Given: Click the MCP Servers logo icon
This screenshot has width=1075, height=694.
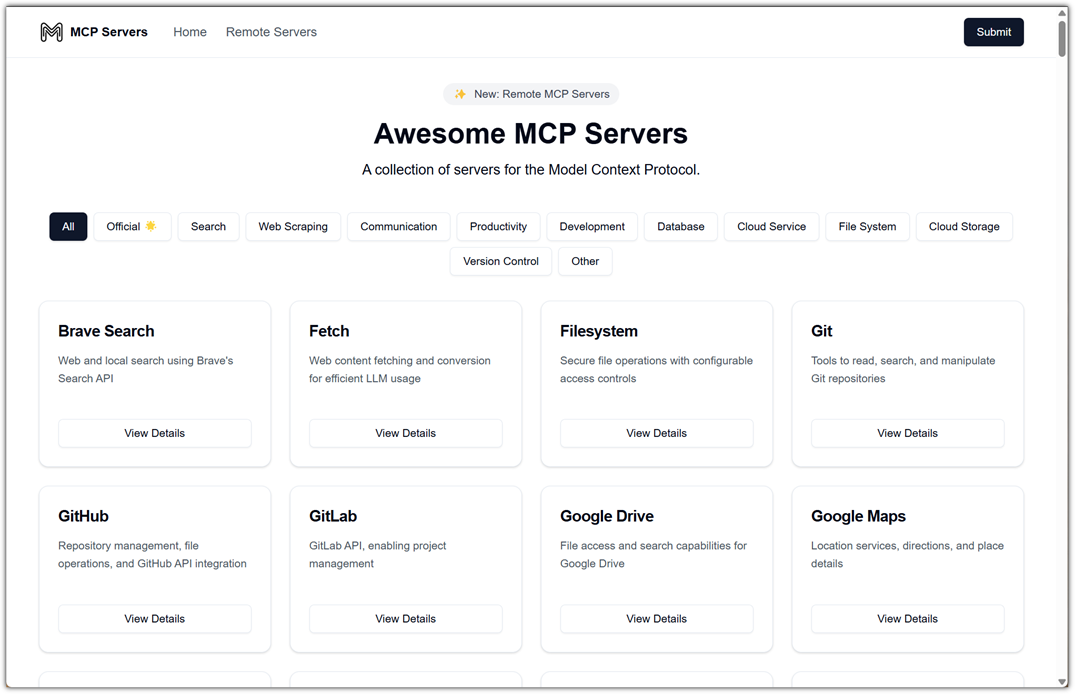Looking at the screenshot, I should pos(51,32).
